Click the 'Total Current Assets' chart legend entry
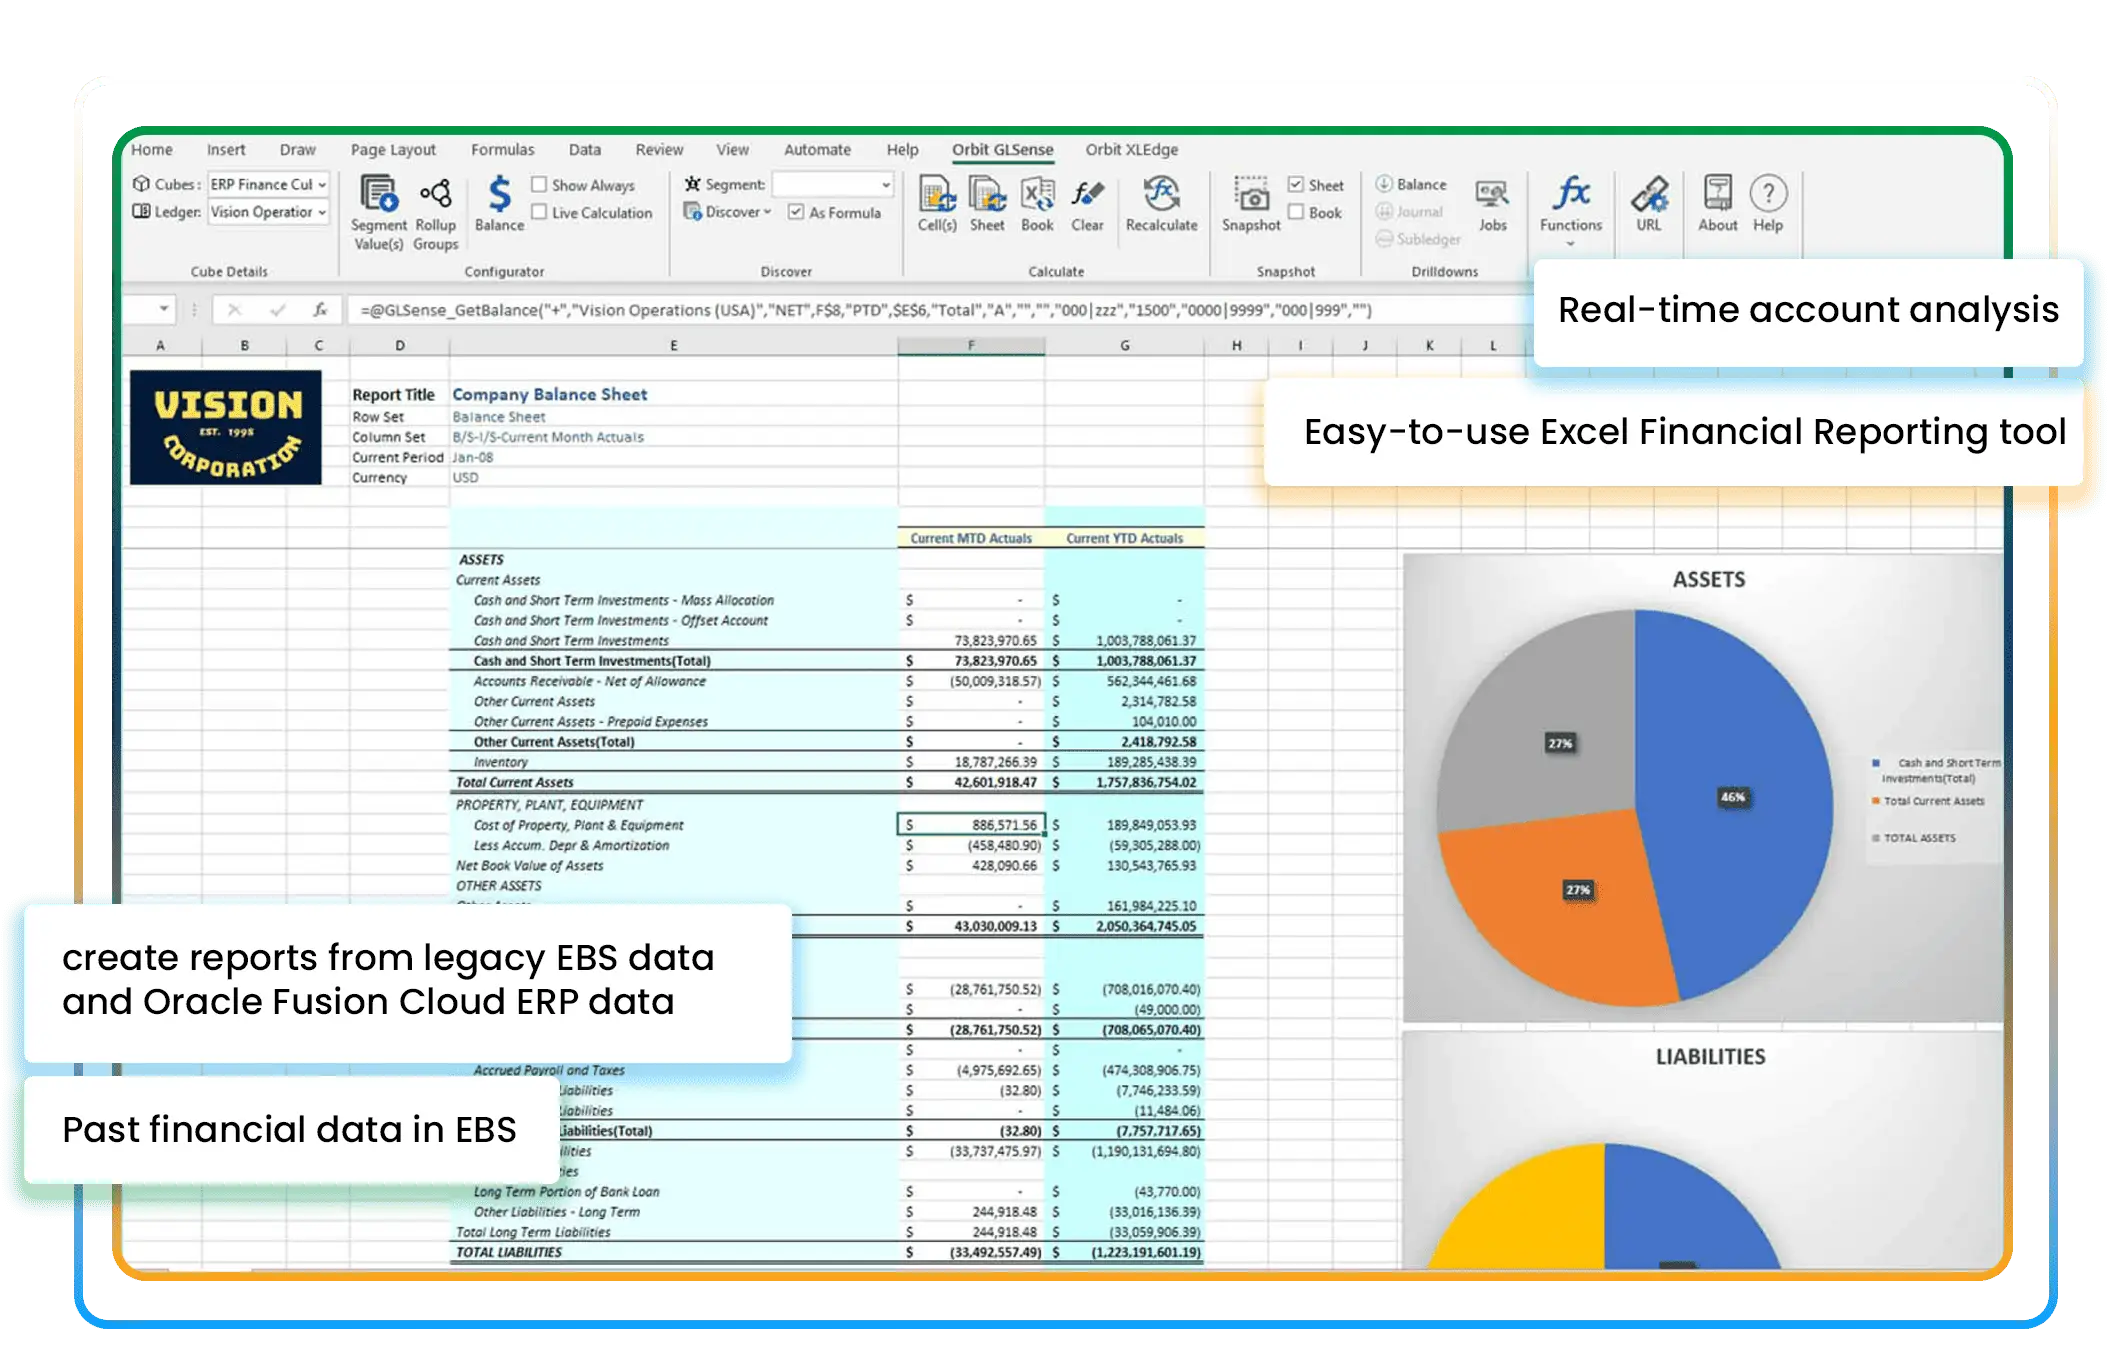2118x1372 pixels. (x=1928, y=801)
